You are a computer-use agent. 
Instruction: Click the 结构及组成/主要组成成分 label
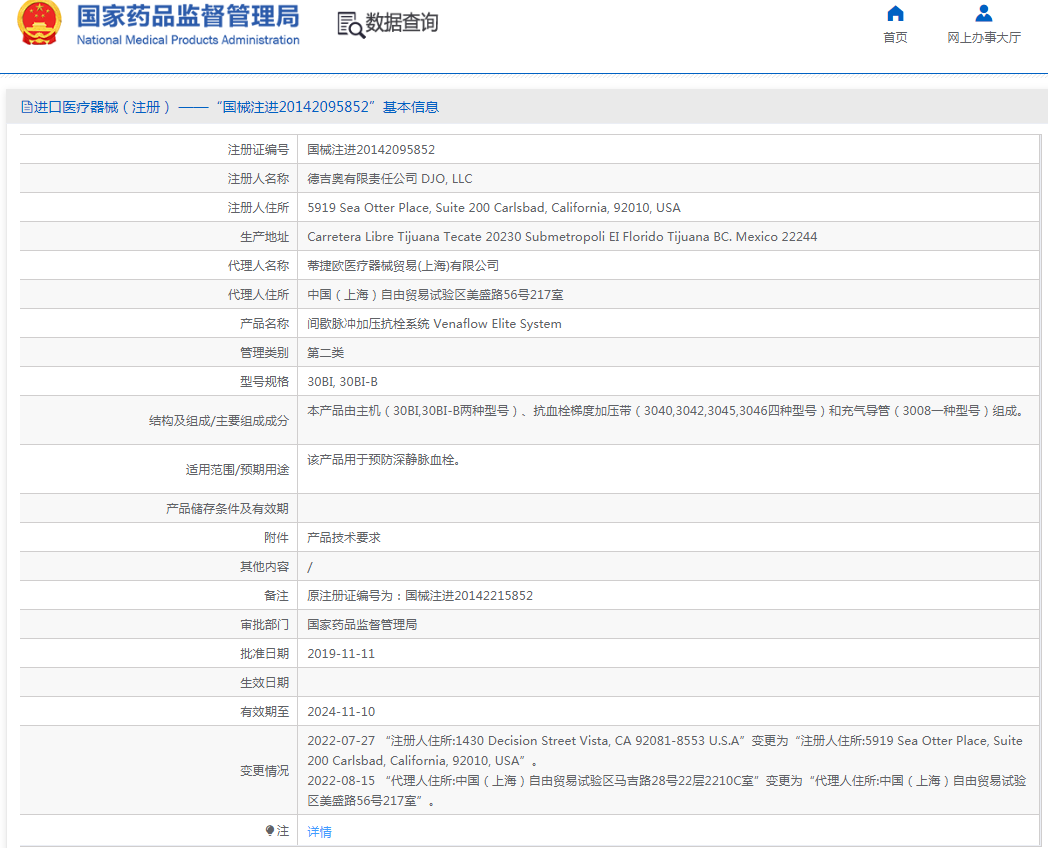coord(219,421)
